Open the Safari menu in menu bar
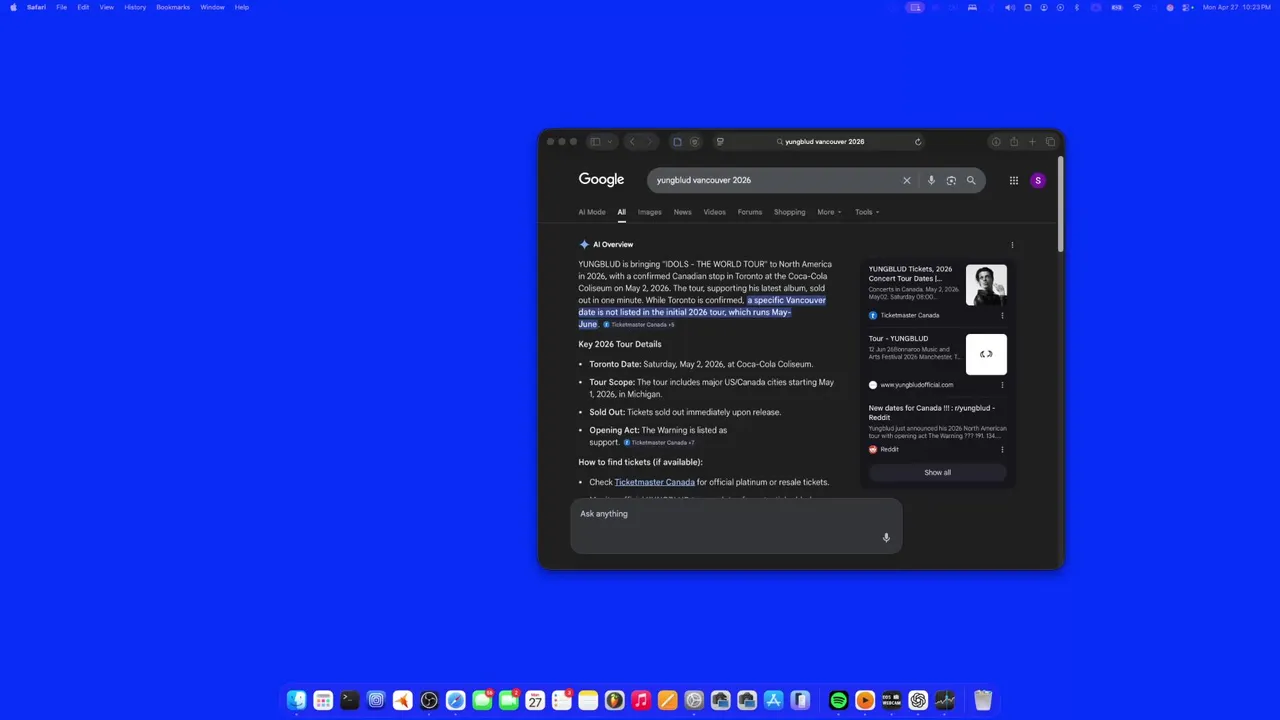Screen dimensions: 1280x720 pyautogui.click(x=36, y=7)
